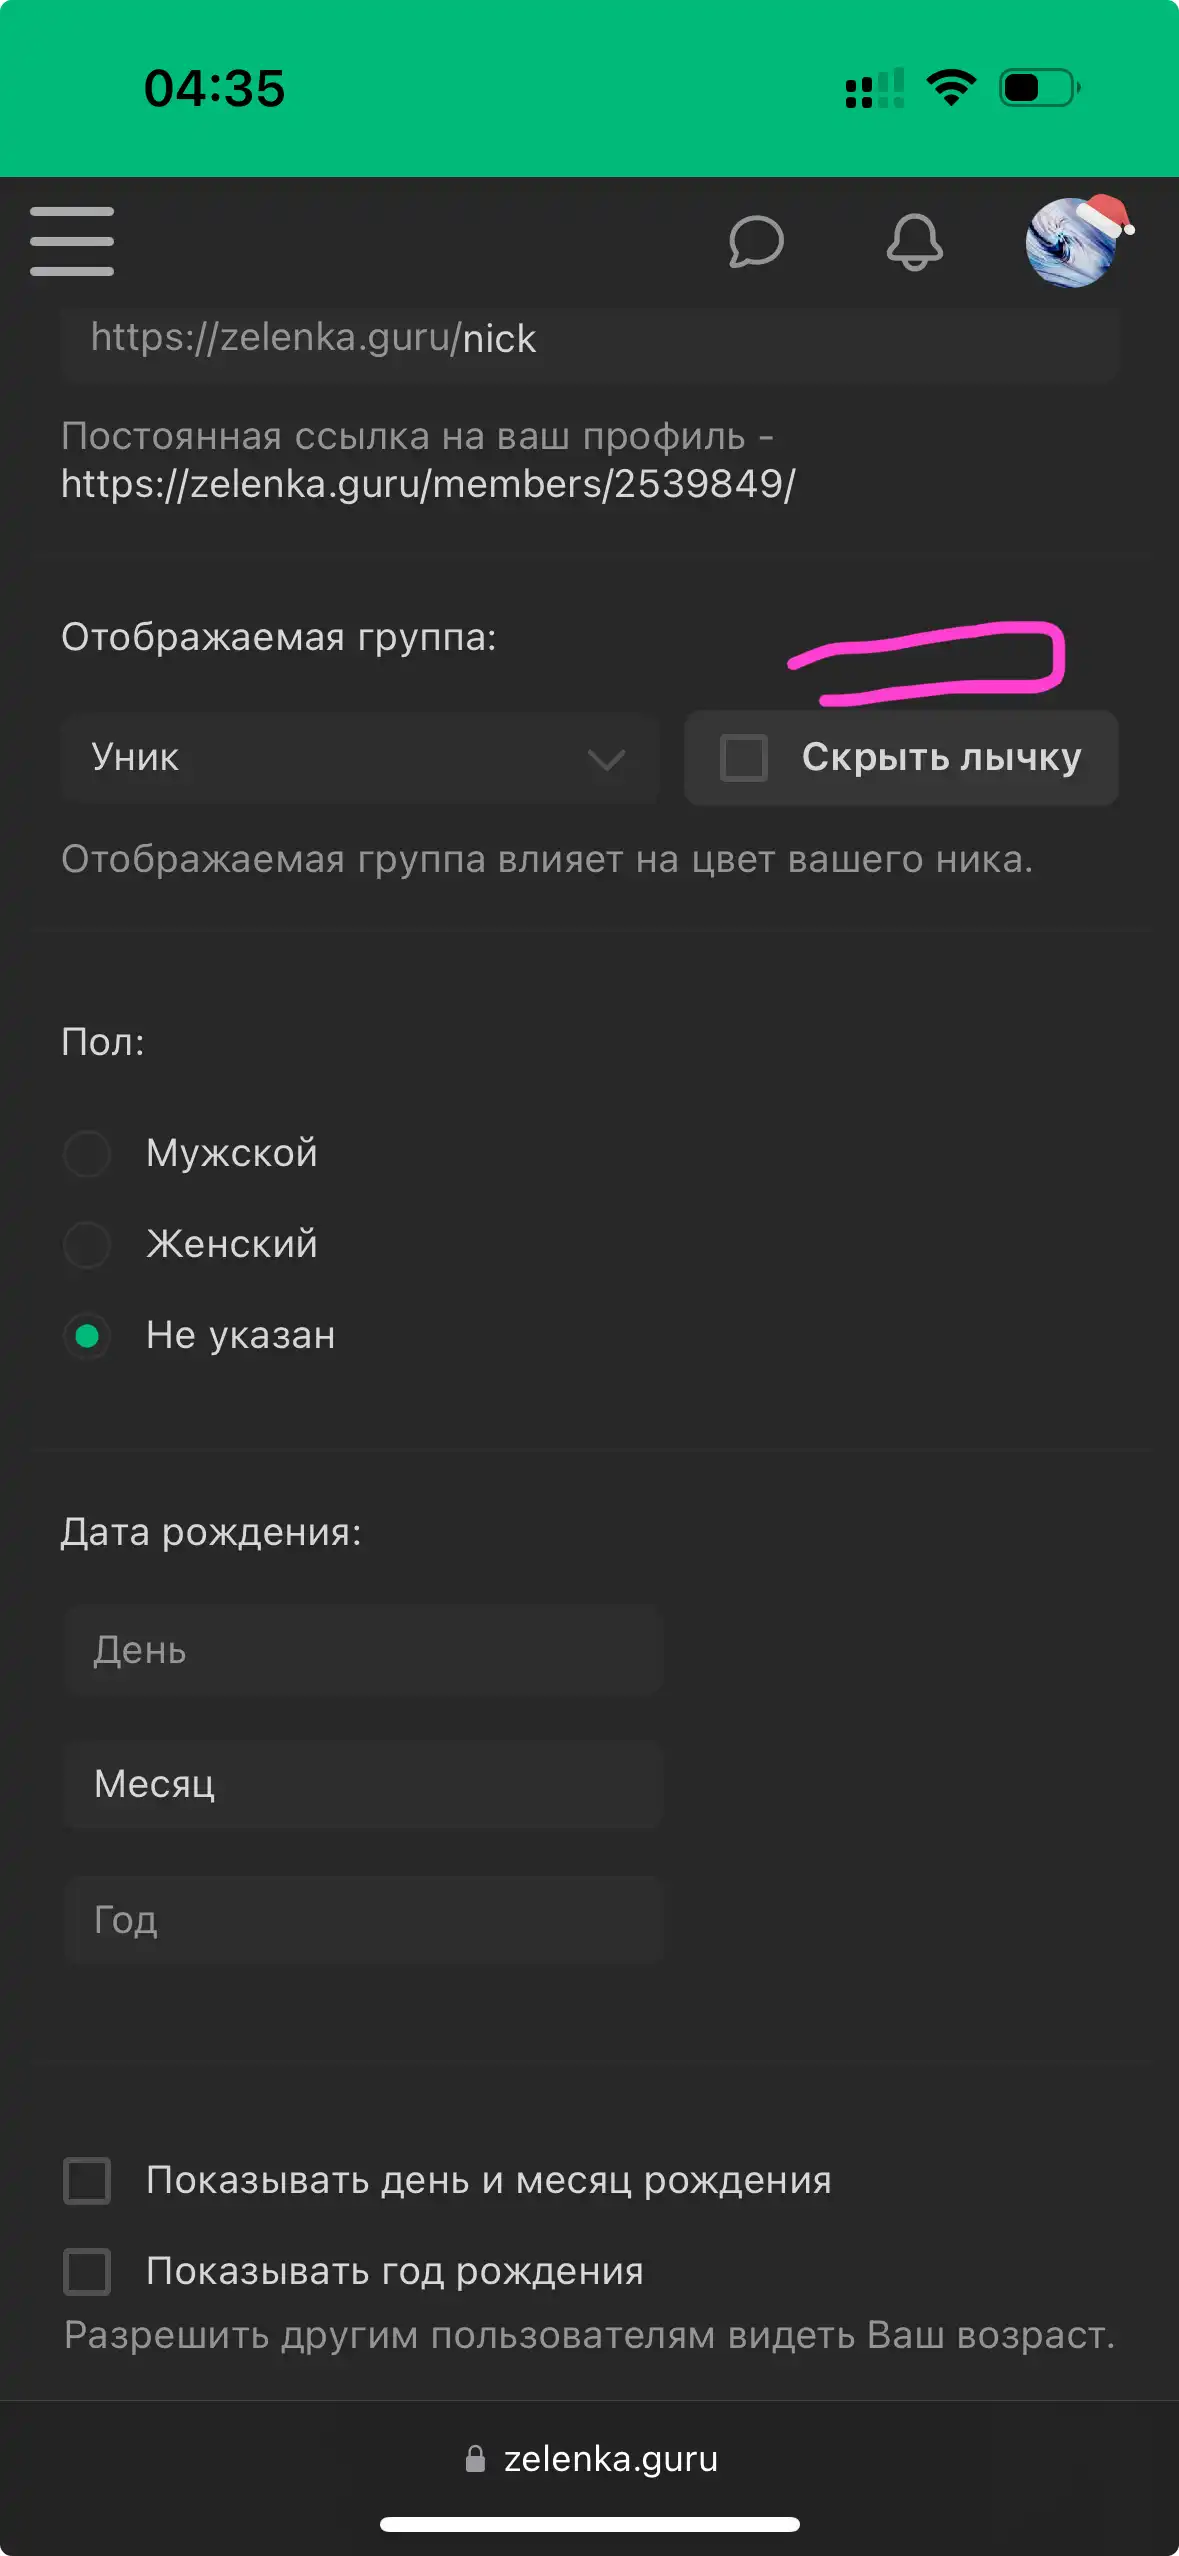Open the Месяц month dropdown
The height and width of the screenshot is (2556, 1179).
(364, 1784)
